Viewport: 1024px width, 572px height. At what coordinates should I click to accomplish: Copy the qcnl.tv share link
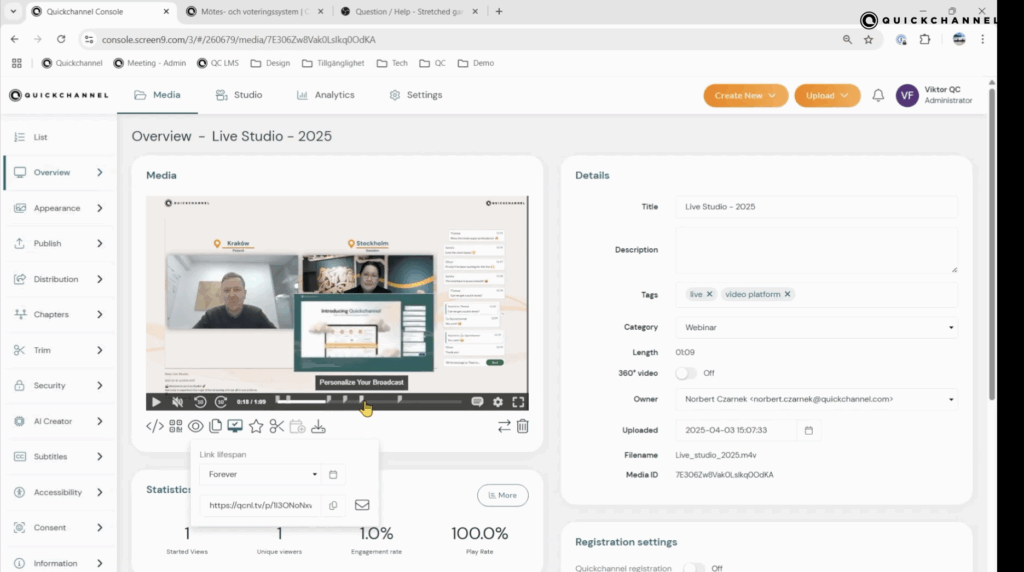333,505
